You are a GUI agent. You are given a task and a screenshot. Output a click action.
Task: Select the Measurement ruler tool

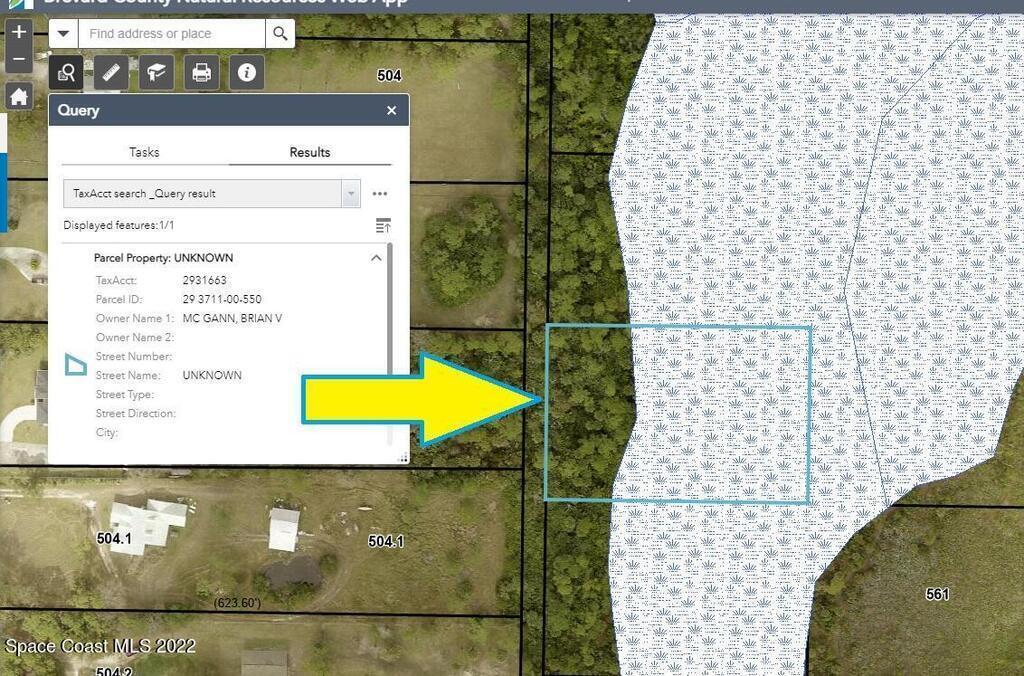pos(111,72)
